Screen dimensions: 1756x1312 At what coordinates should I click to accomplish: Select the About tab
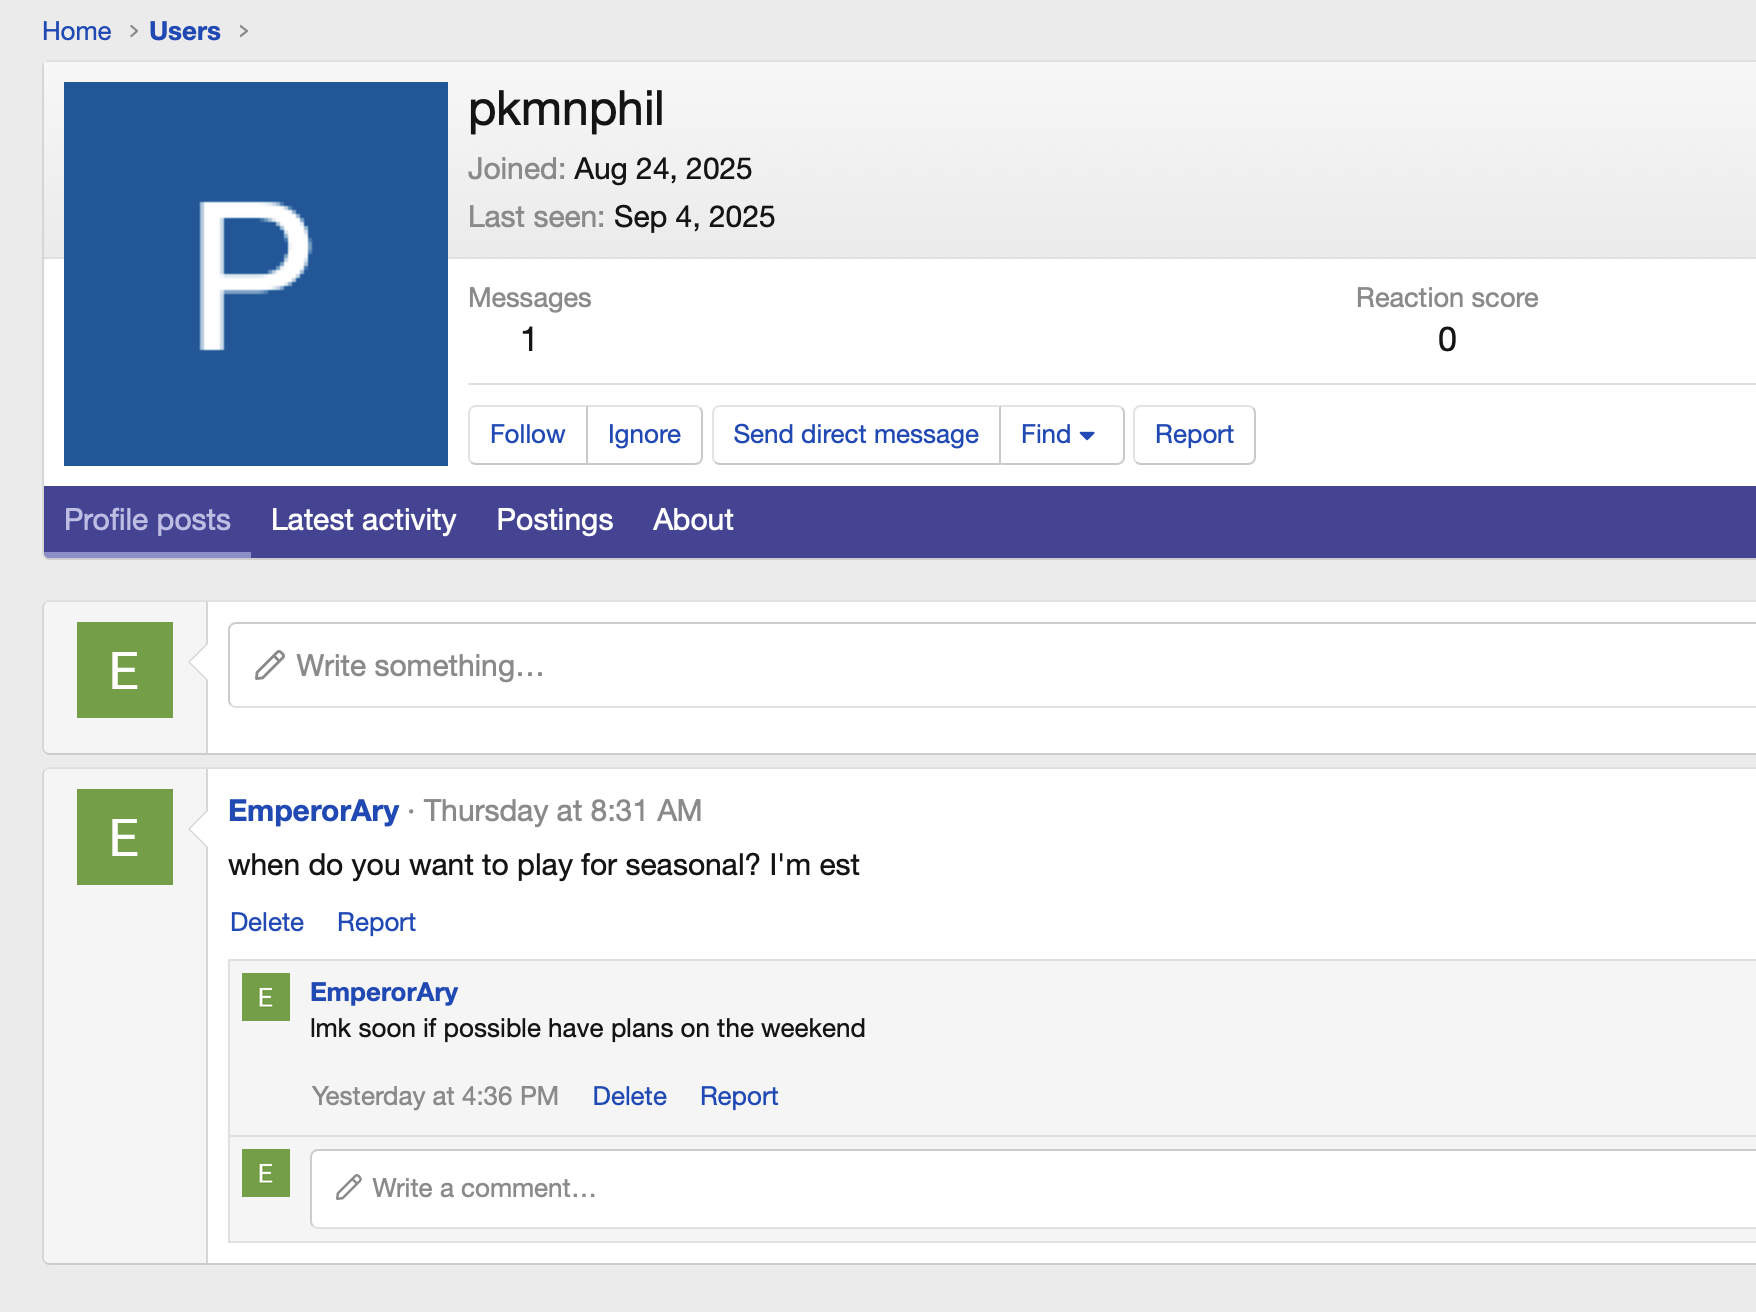693,520
